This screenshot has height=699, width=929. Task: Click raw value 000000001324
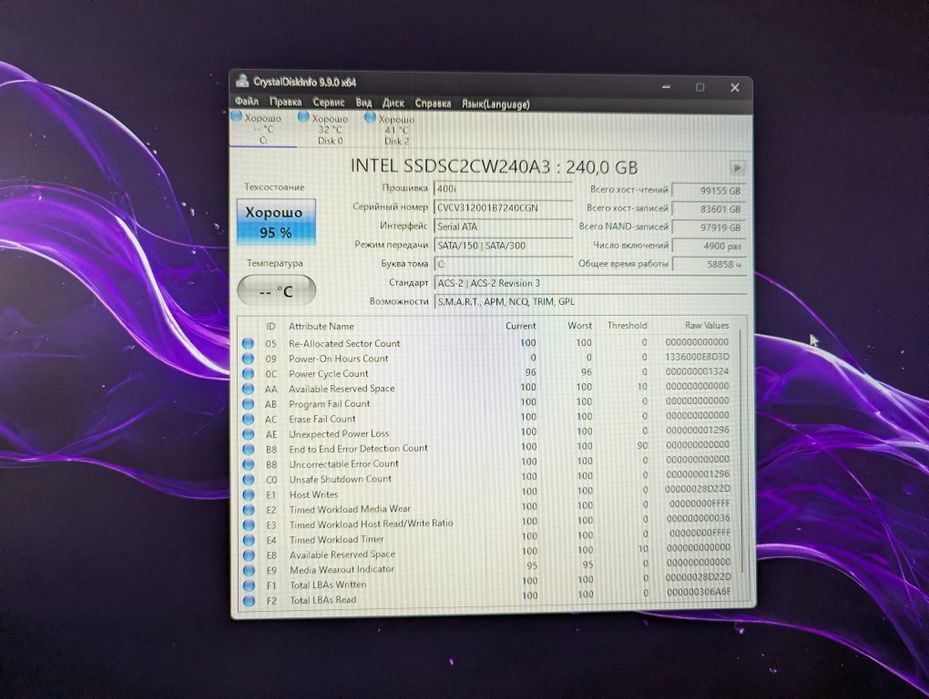click(x=697, y=371)
